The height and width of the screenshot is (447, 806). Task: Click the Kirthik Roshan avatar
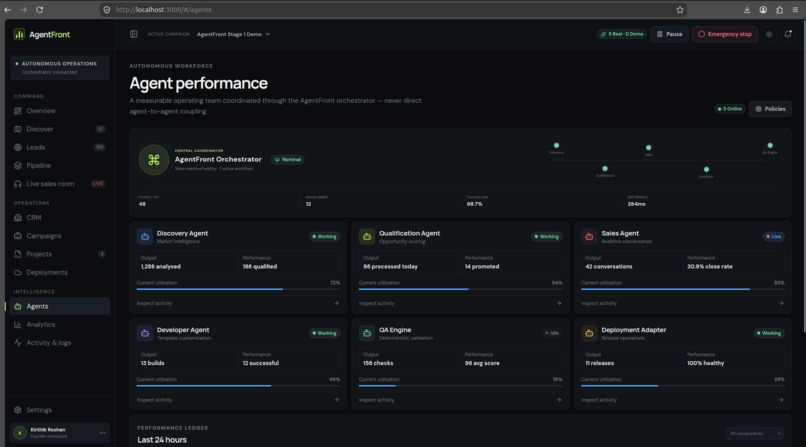[20, 433]
